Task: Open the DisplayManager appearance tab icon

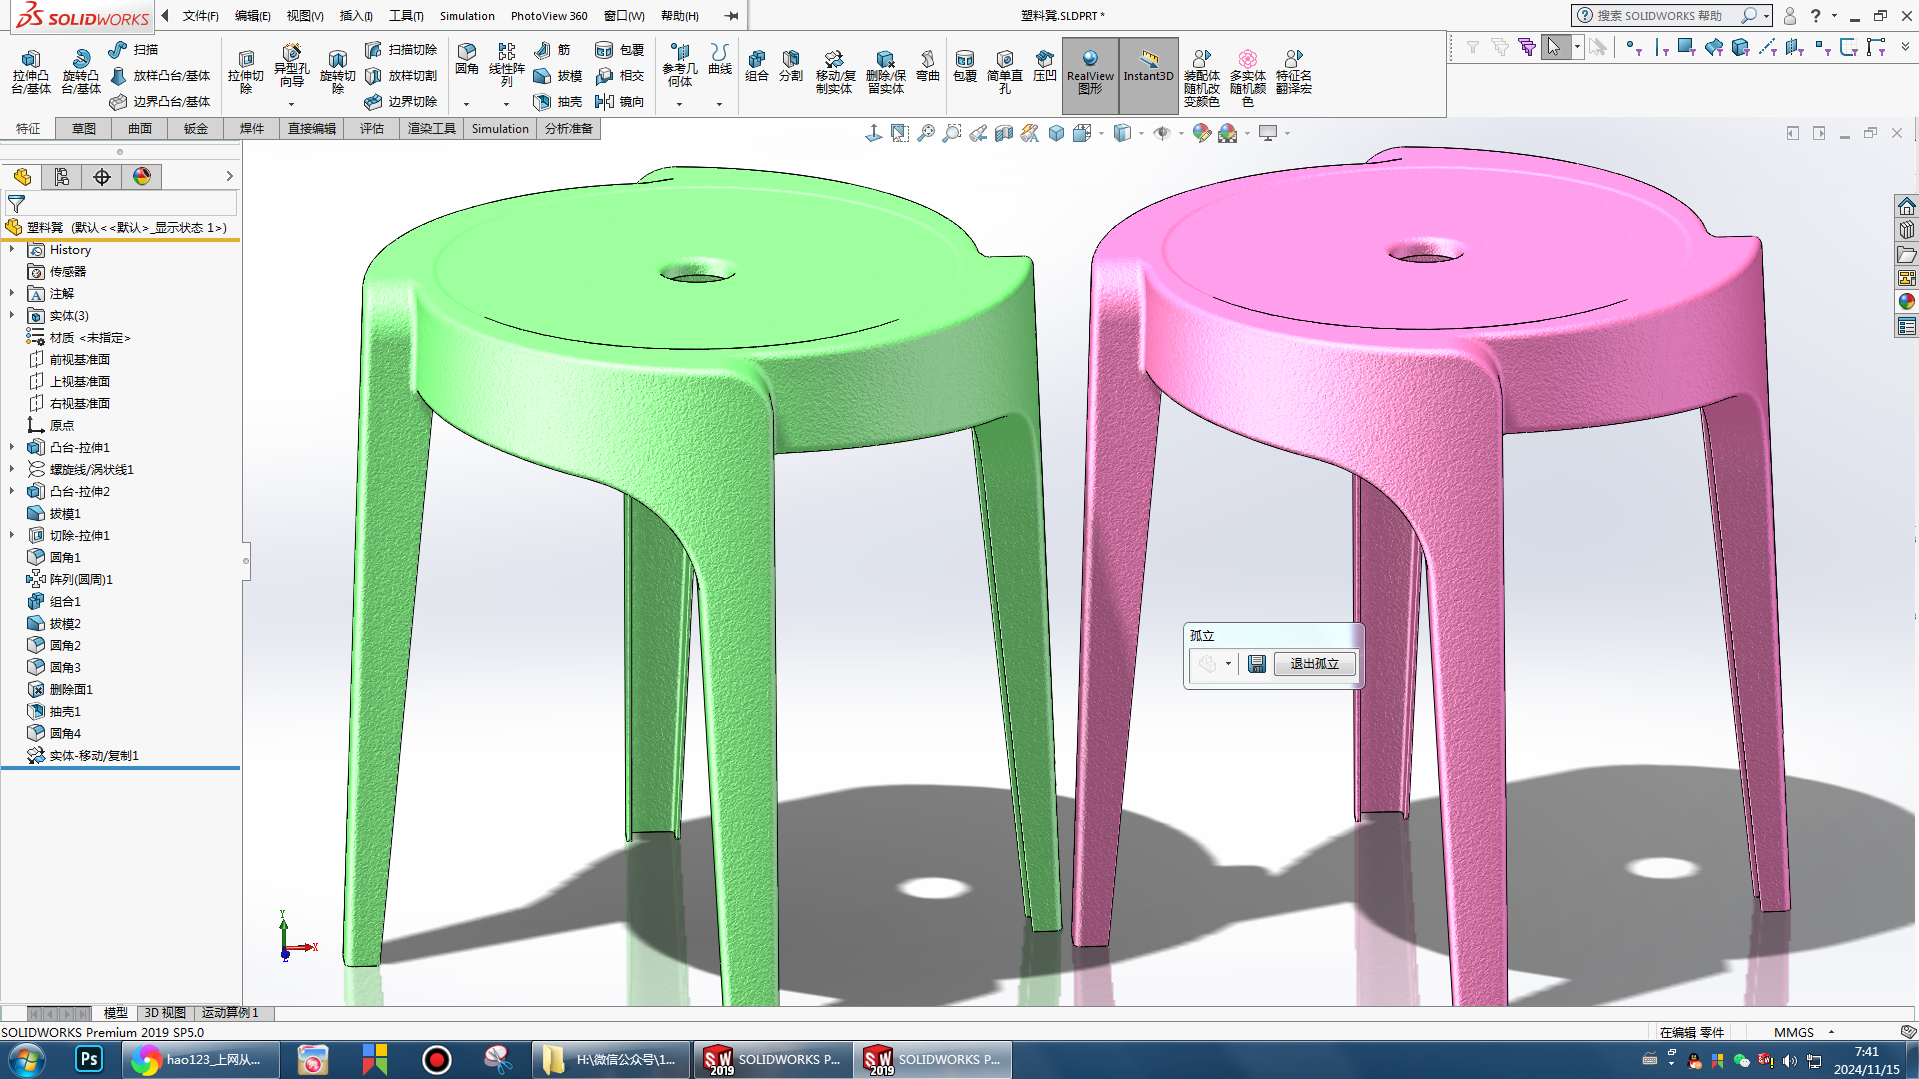Action: click(142, 177)
